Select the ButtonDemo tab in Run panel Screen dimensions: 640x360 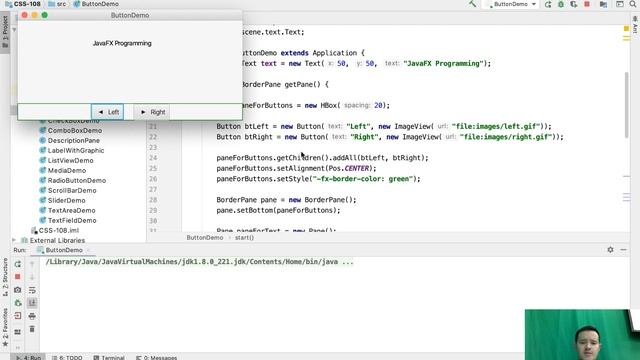pos(64,250)
